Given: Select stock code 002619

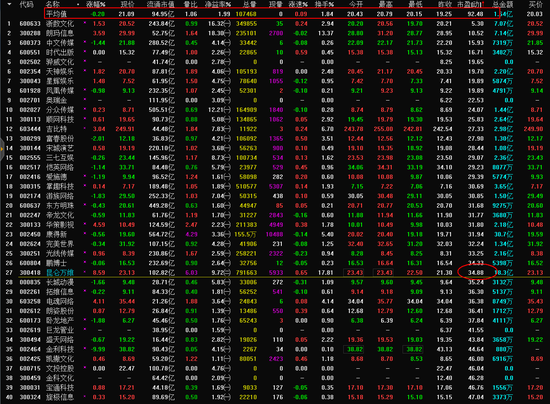Looking at the screenshot, I should (x=30, y=330).
